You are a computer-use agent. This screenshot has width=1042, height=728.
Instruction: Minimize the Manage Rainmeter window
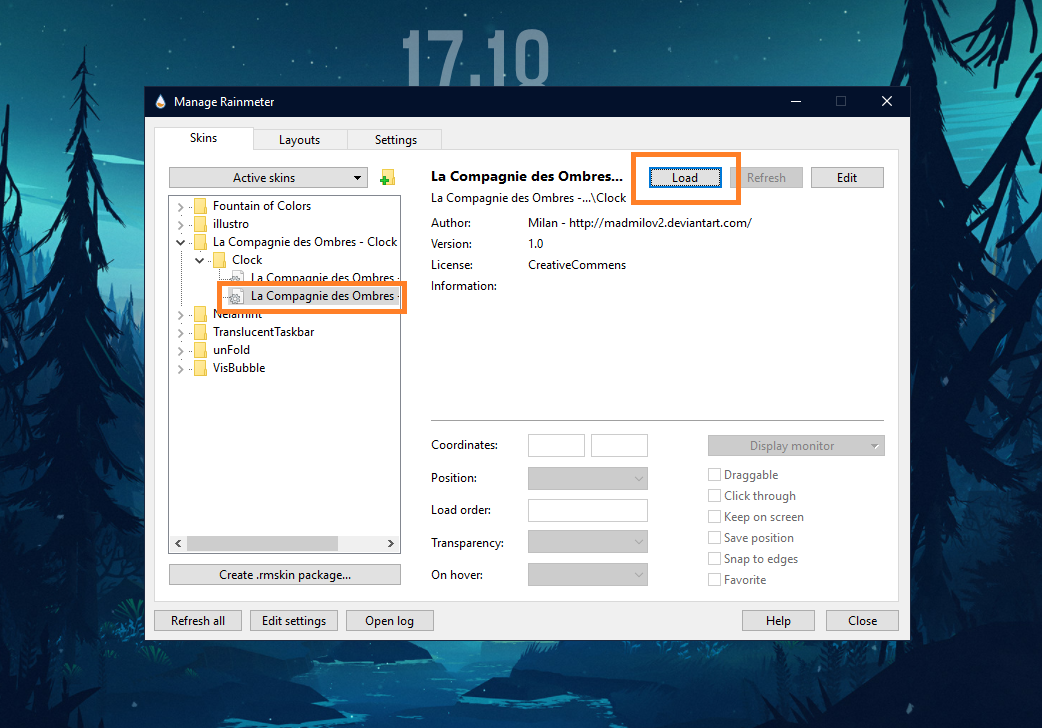[796, 102]
